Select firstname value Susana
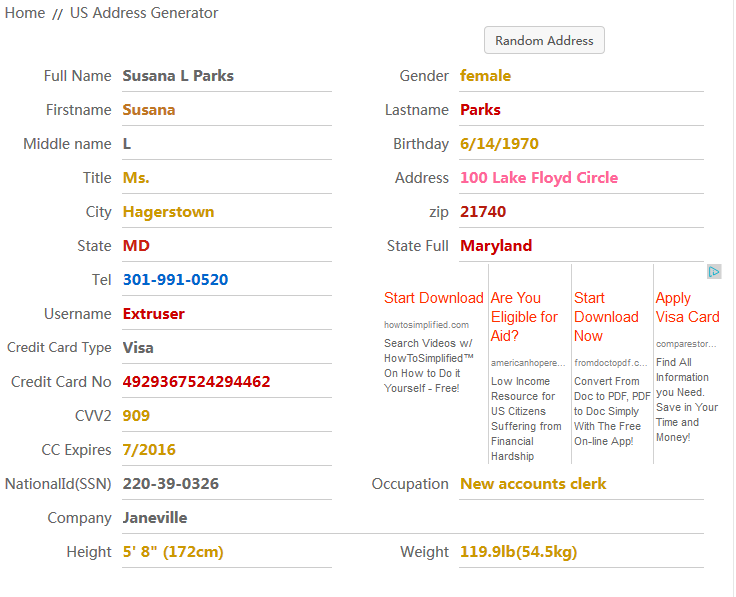This screenshot has width=736, height=597. pos(149,110)
